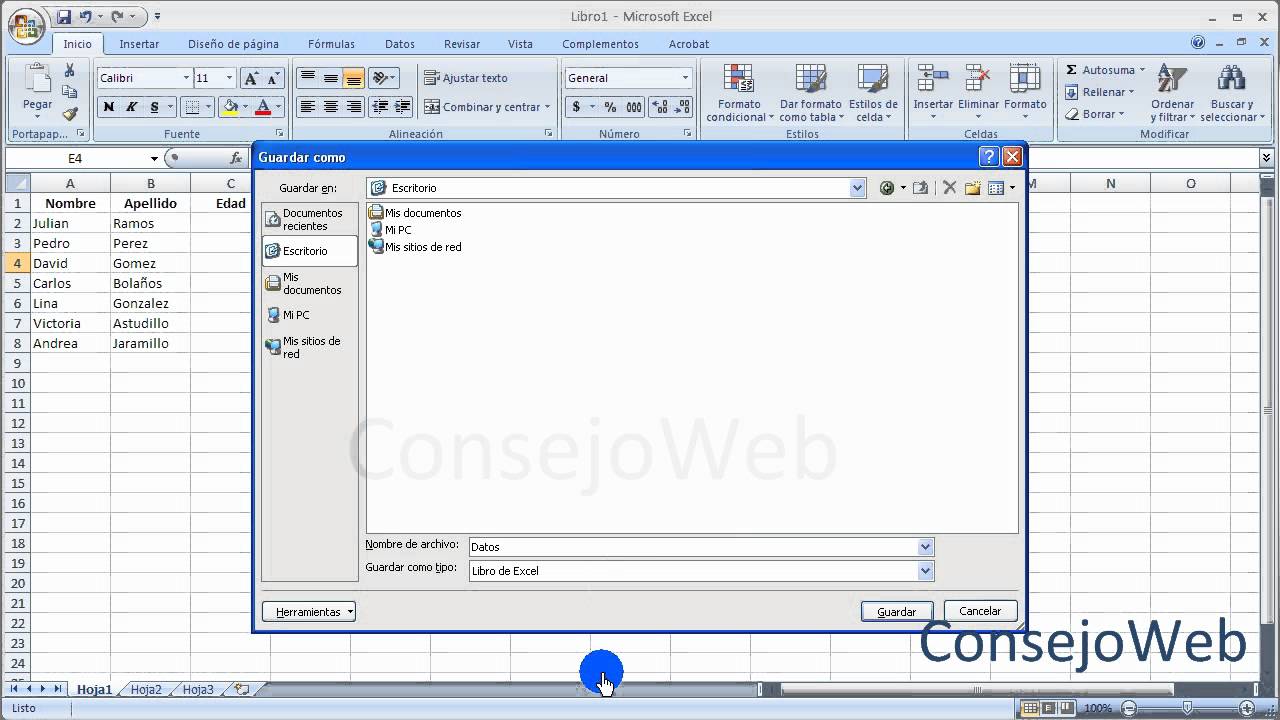The width and height of the screenshot is (1280, 720).
Task: Click Buscar y seleccionar binoculars icon
Action: click(x=1230, y=79)
